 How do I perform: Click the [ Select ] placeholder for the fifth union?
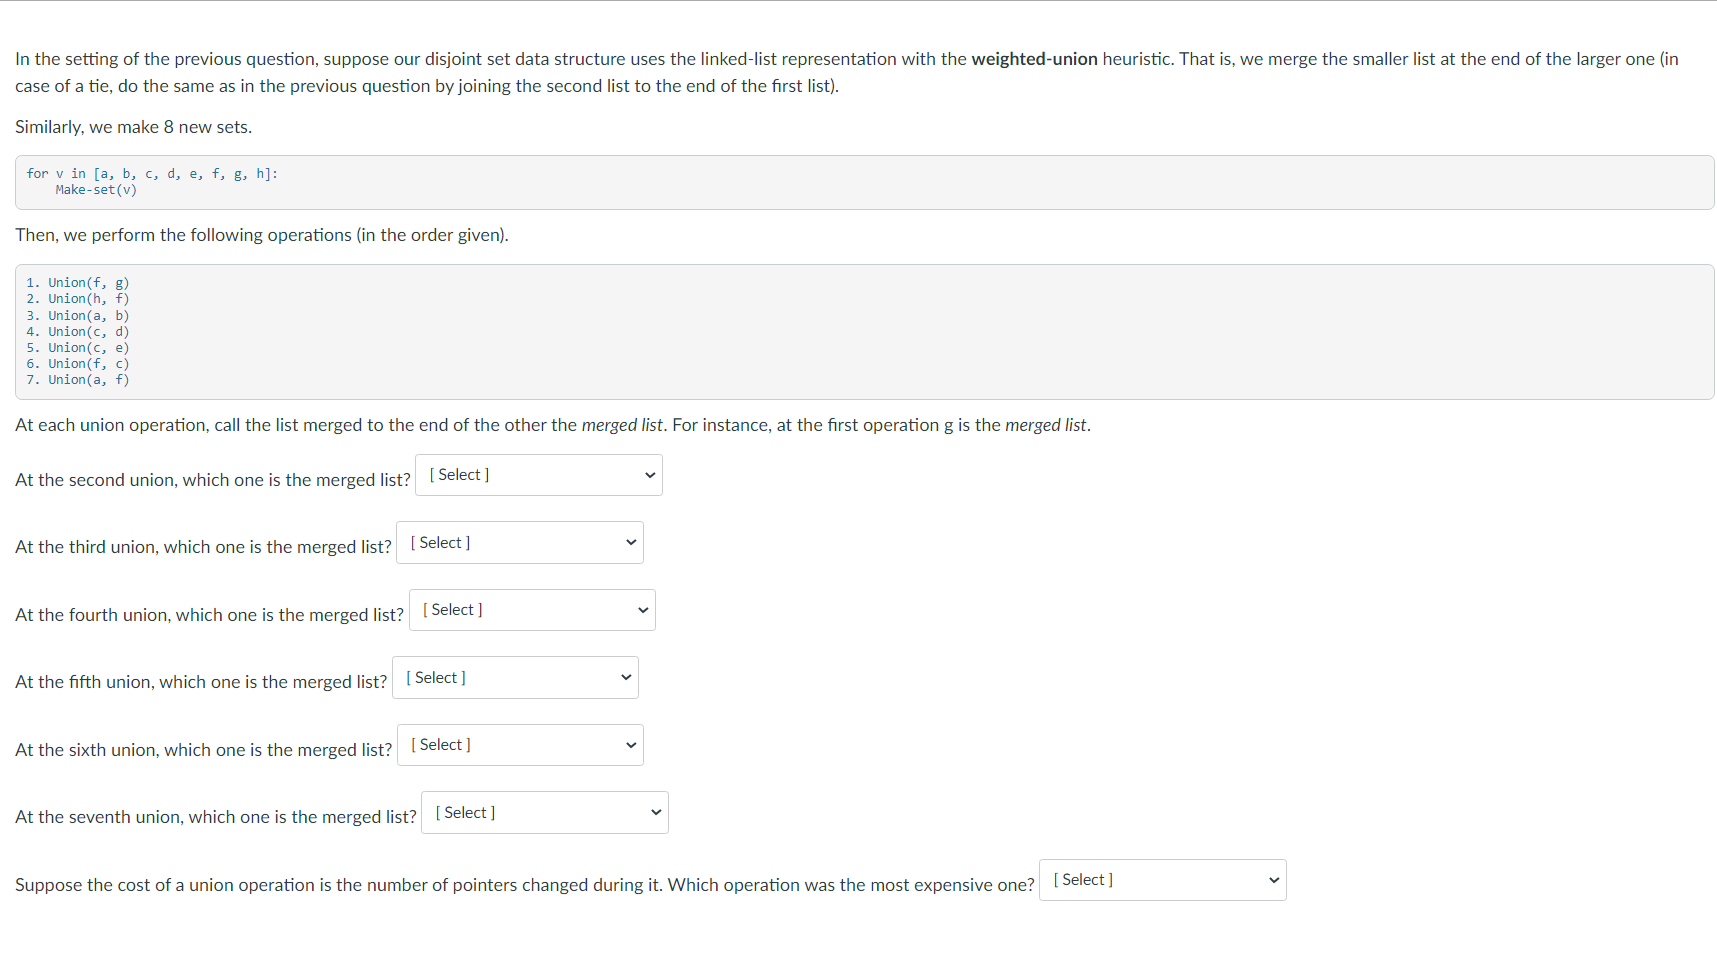[434, 677]
